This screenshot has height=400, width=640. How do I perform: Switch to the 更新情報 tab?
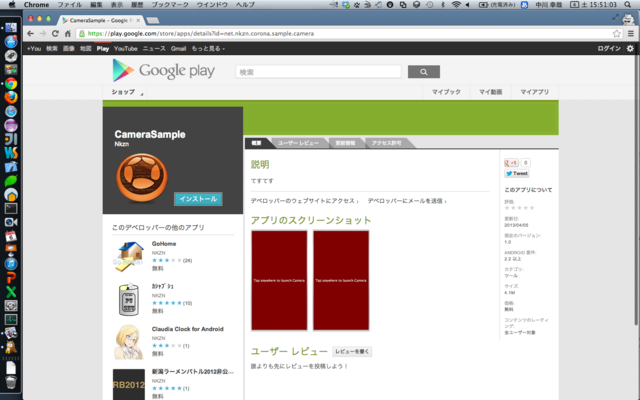pos(345,143)
